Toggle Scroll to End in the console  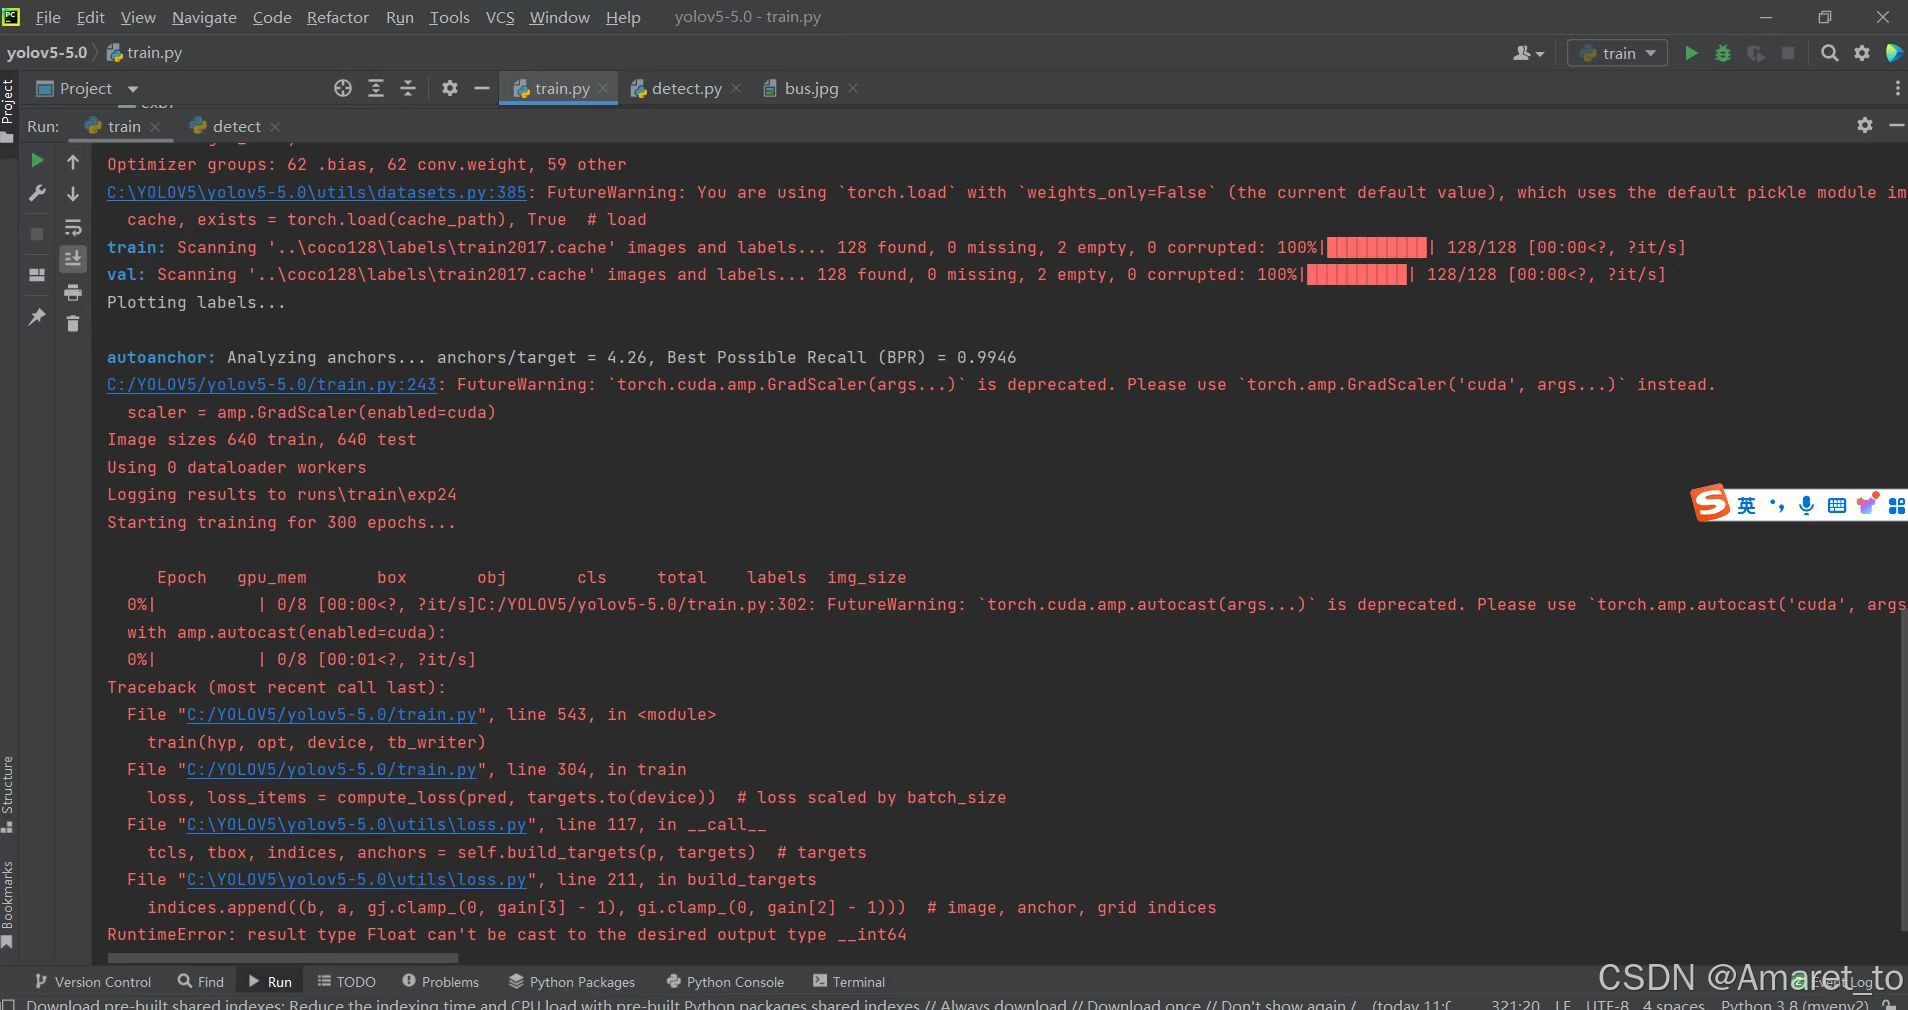click(x=73, y=259)
